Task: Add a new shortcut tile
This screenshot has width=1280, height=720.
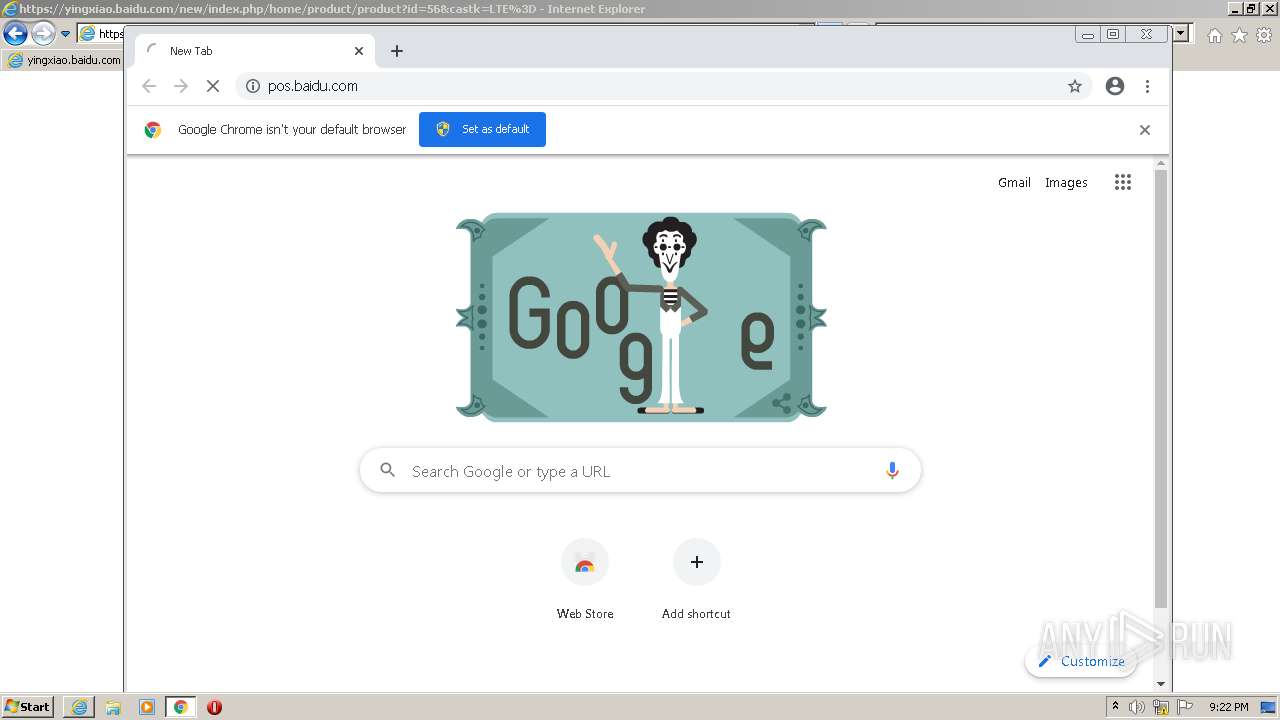Action: click(x=696, y=580)
